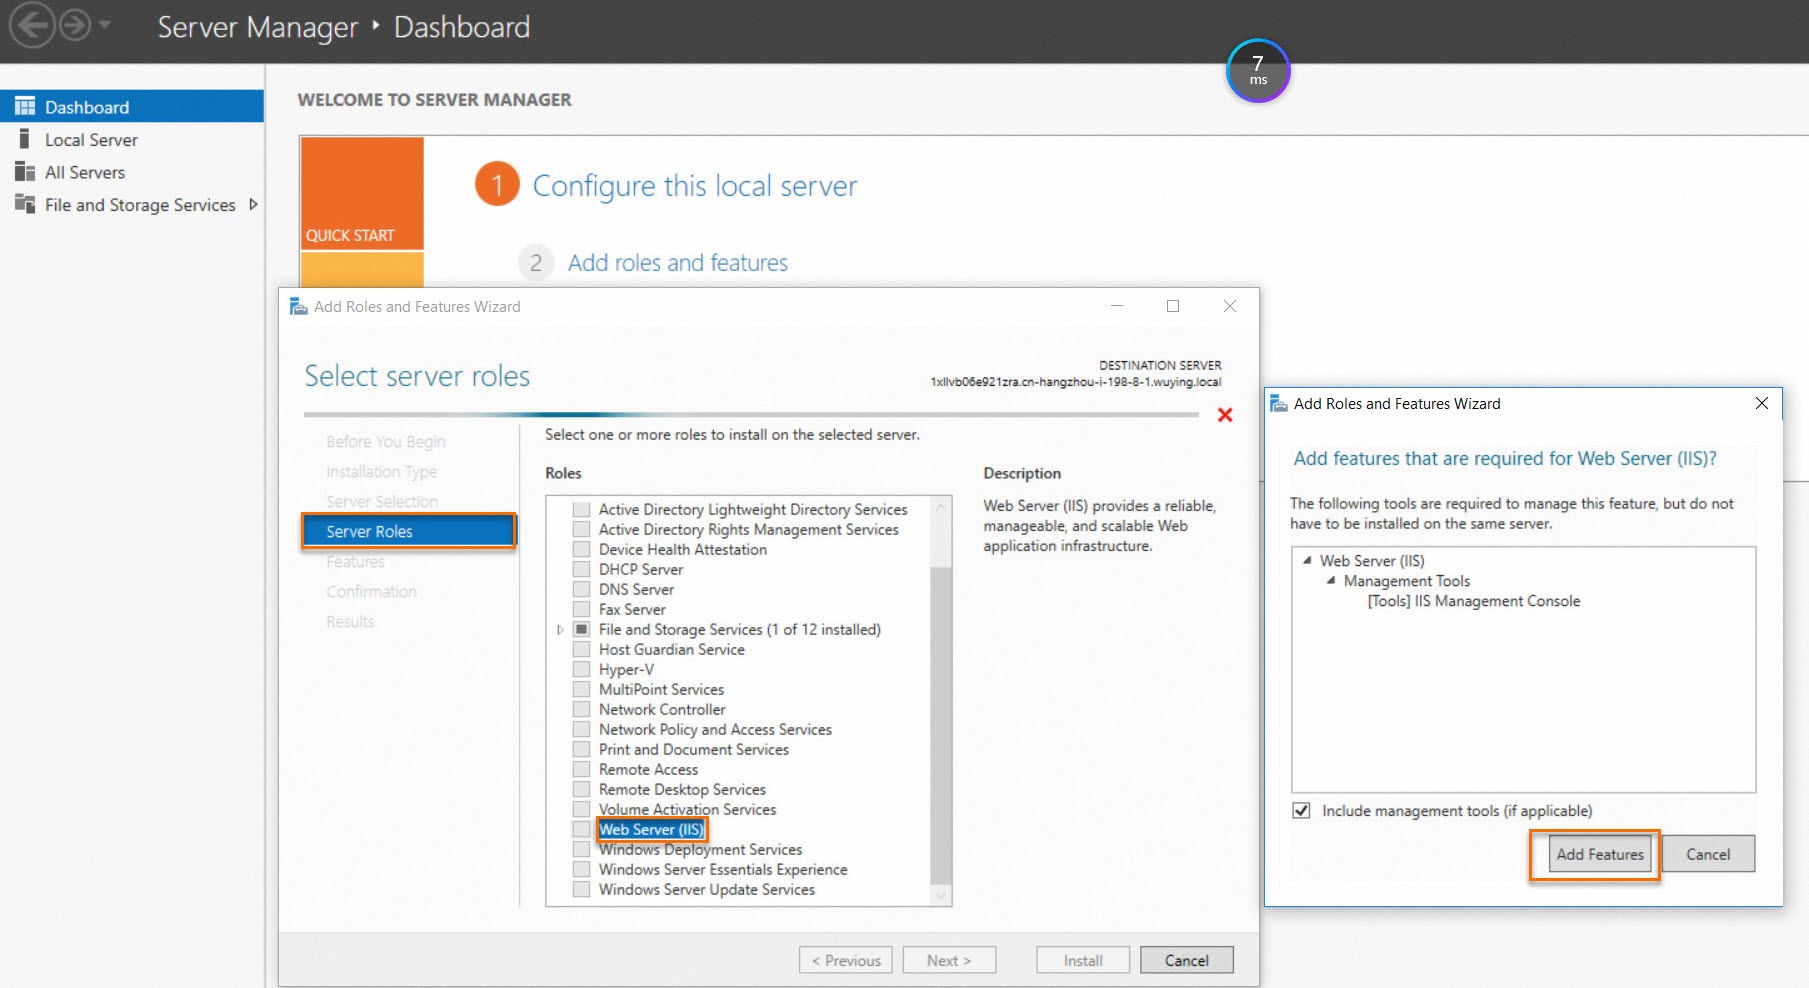
Task: Check the Network Controller checkbox
Action: 581,709
